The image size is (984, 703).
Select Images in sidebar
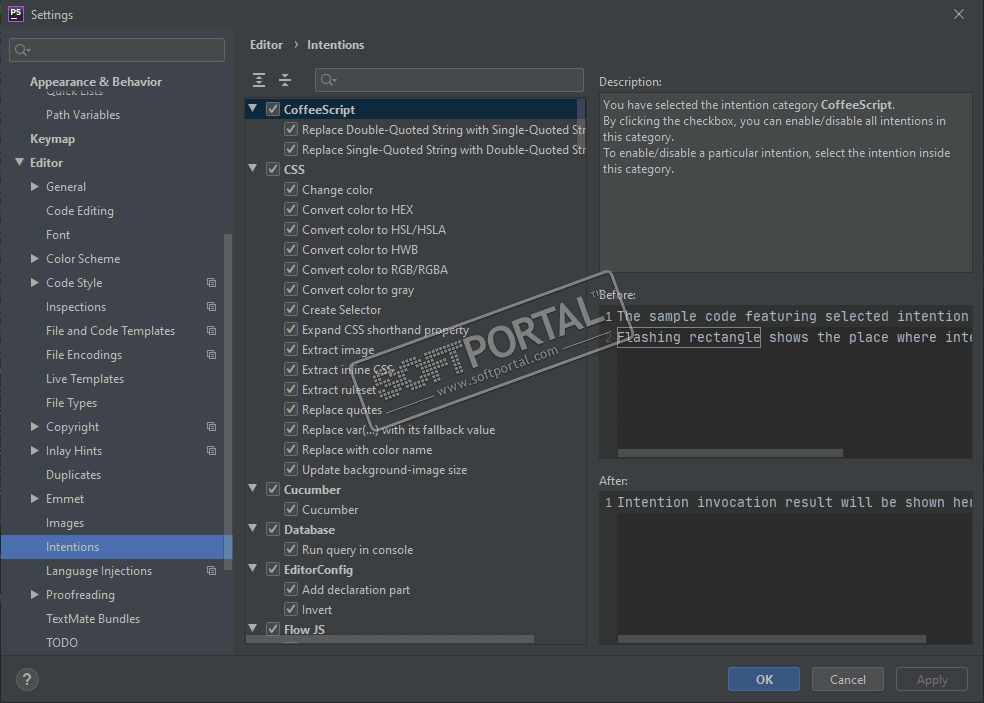pos(65,523)
